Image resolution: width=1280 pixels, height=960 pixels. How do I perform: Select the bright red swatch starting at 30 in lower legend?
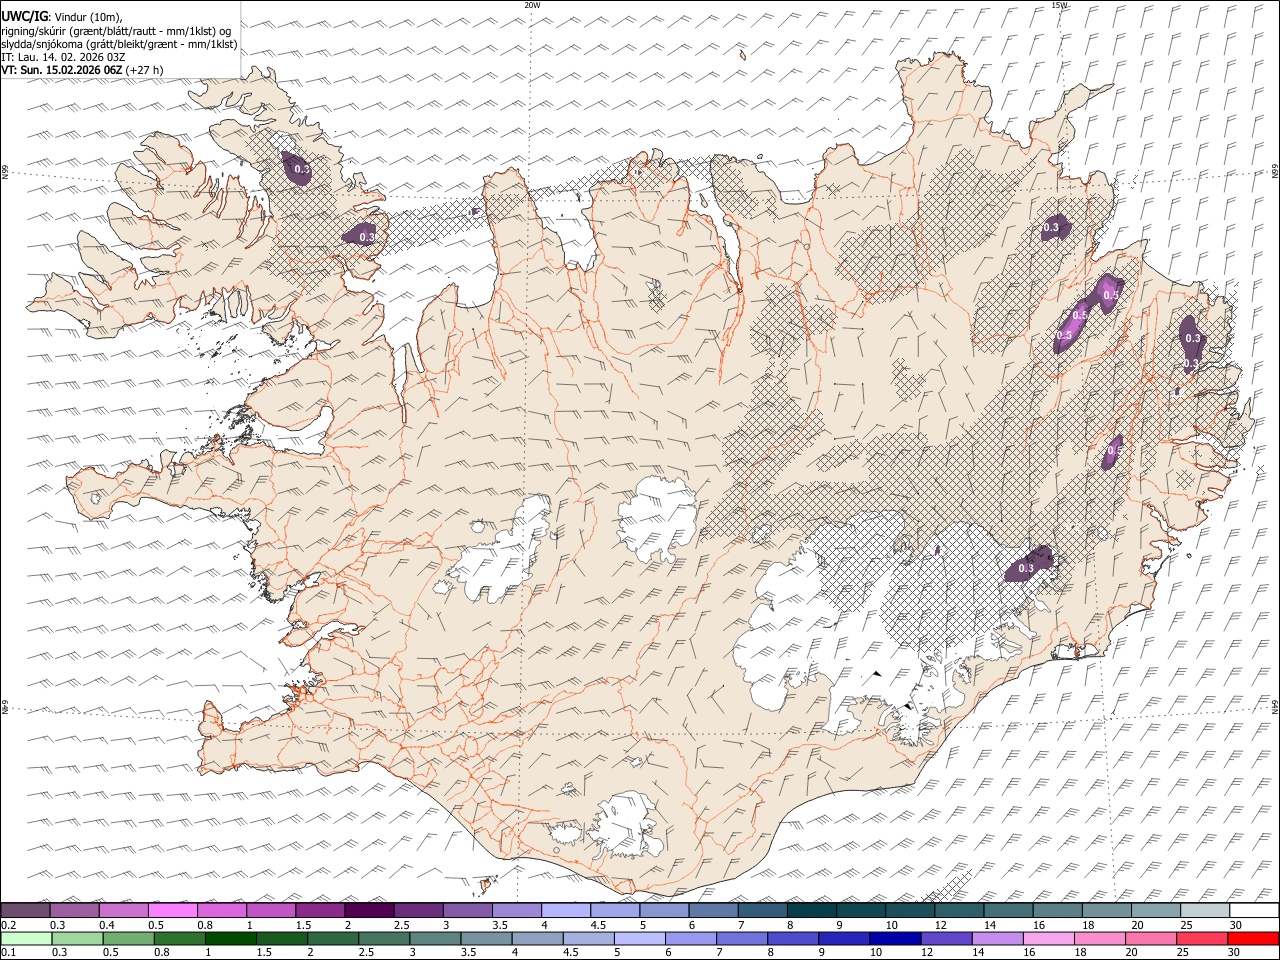click(1253, 938)
